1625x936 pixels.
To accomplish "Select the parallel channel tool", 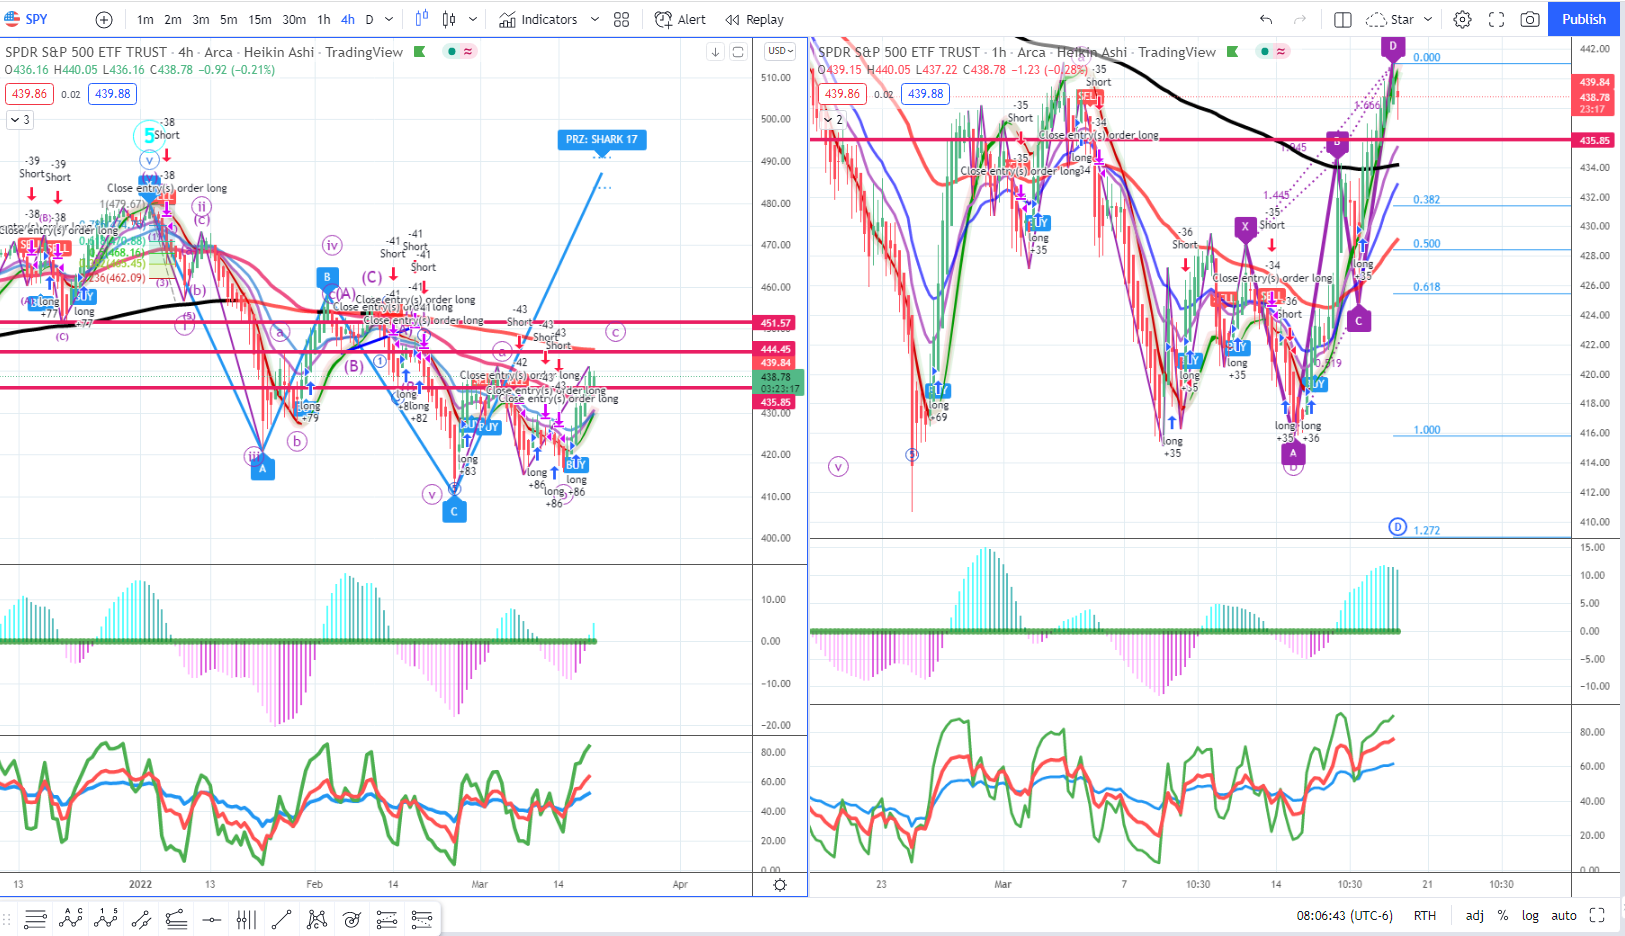I will pos(141,918).
